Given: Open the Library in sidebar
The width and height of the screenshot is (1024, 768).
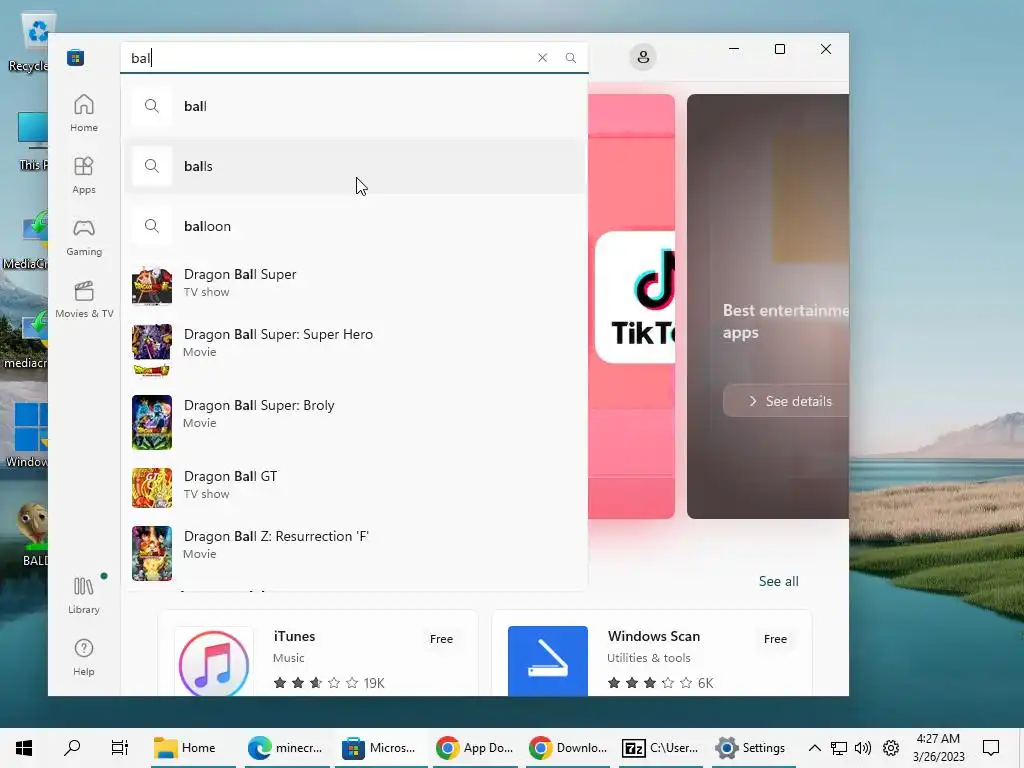Looking at the screenshot, I should click(84, 595).
